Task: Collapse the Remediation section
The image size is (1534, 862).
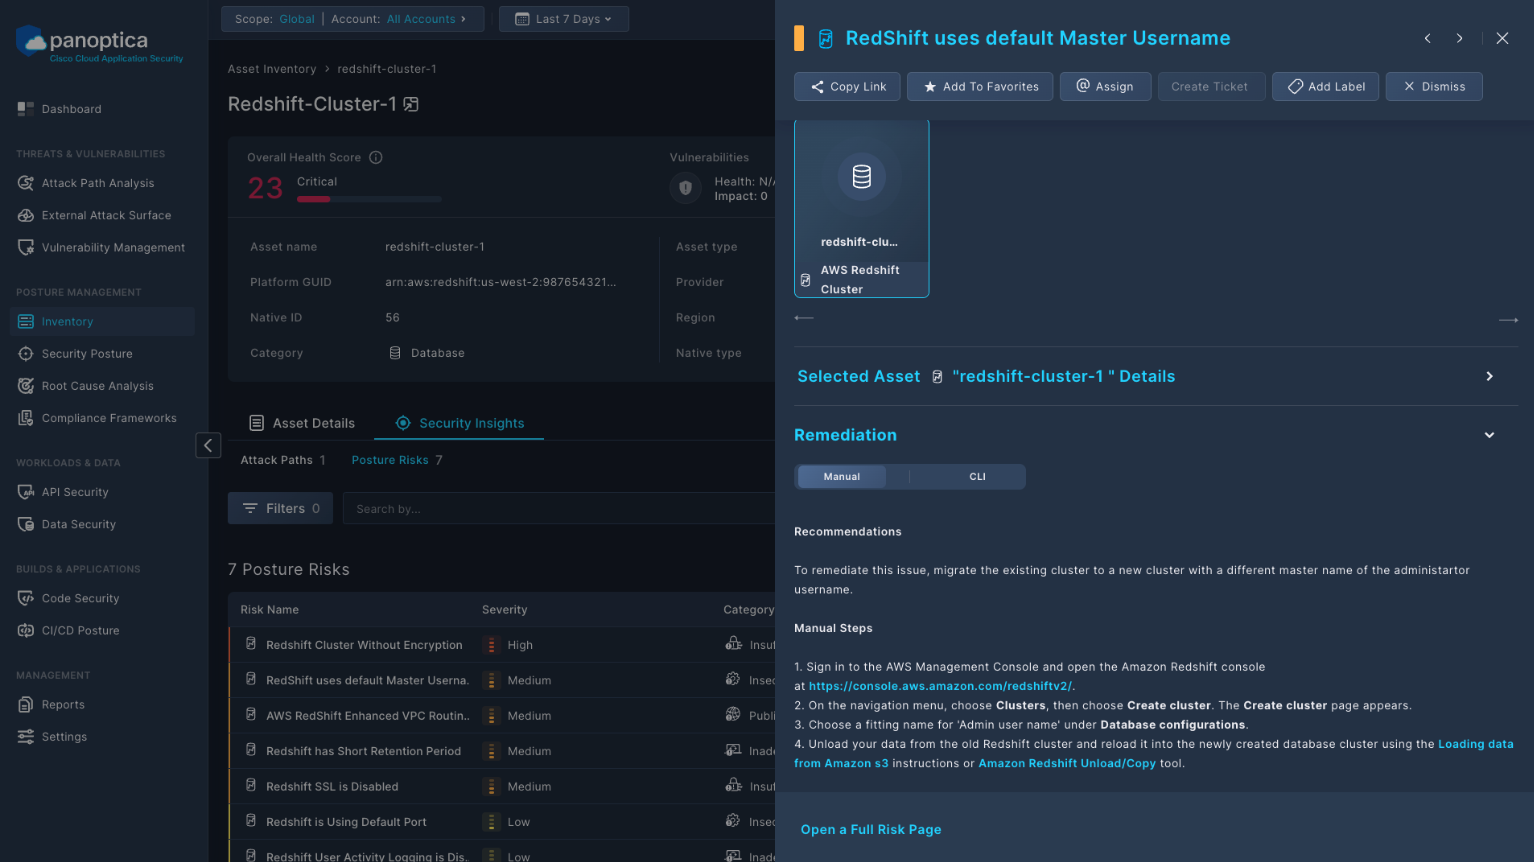Action: click(x=1489, y=435)
